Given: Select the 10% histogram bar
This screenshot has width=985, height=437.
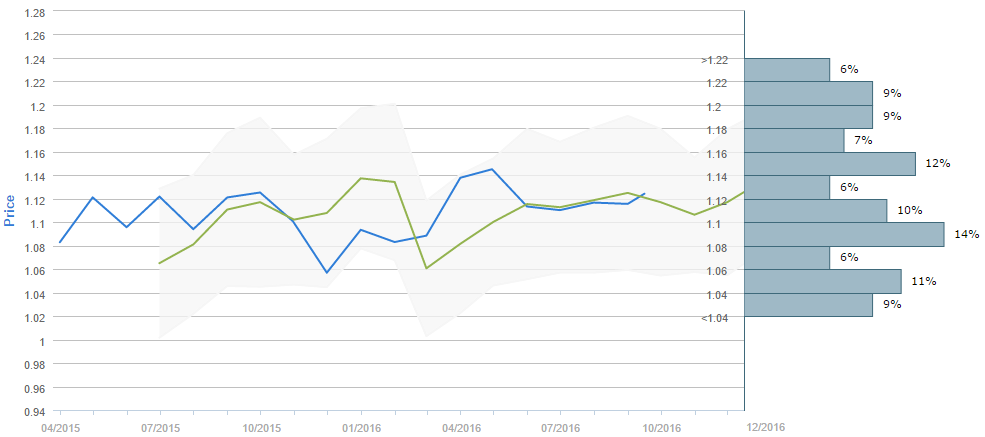Looking at the screenshot, I should point(816,211).
